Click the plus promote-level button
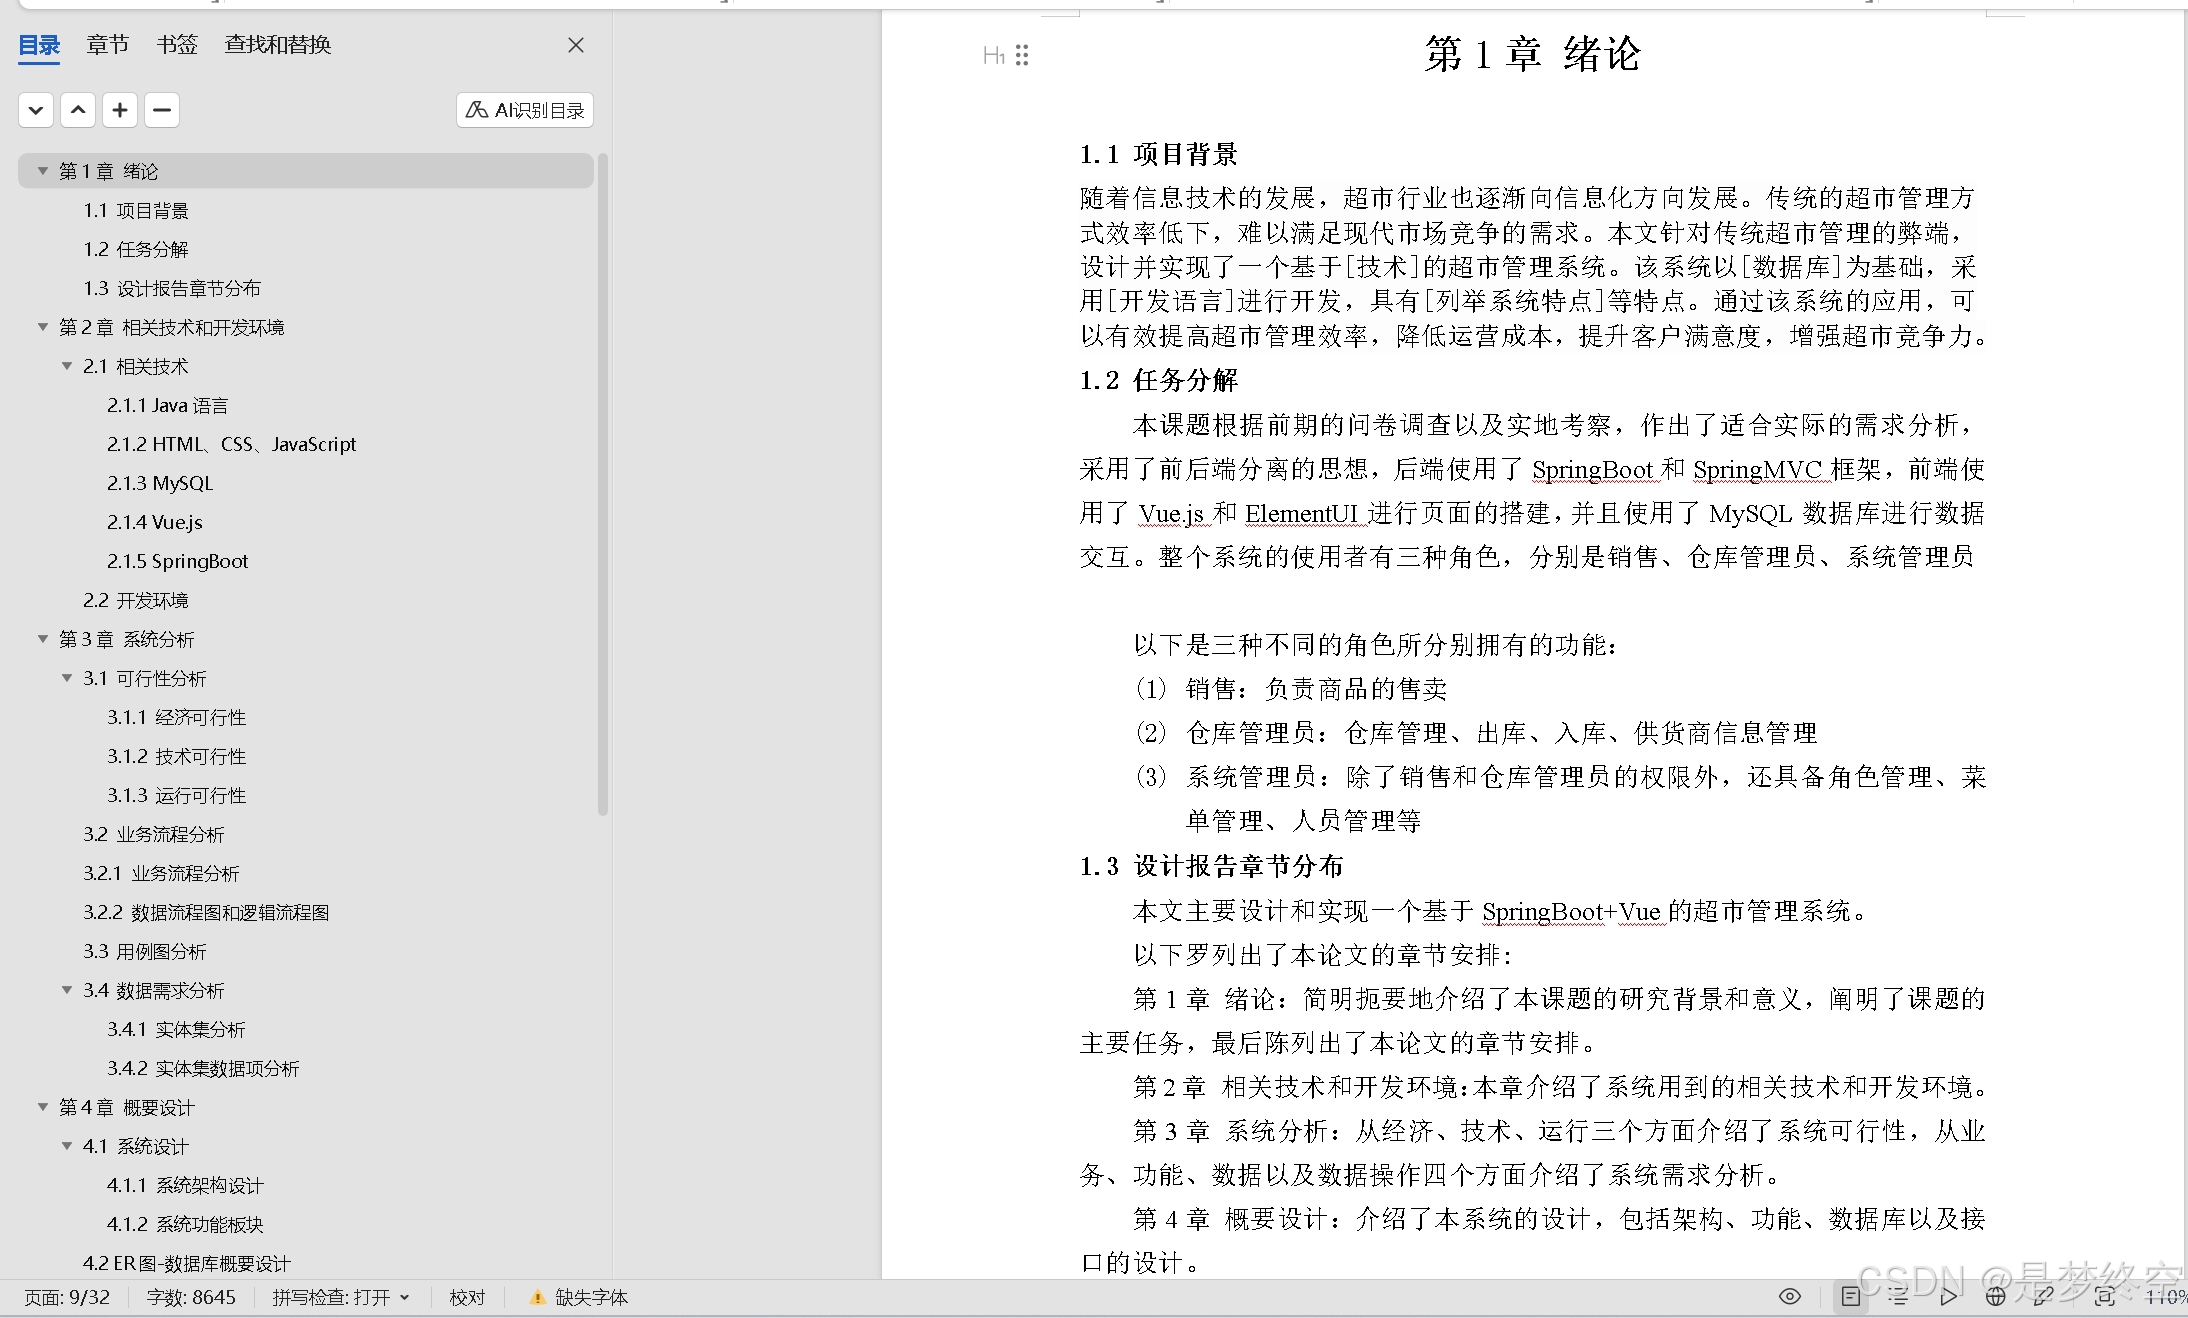Screen dimensions: 2188x1318 tap(120, 110)
